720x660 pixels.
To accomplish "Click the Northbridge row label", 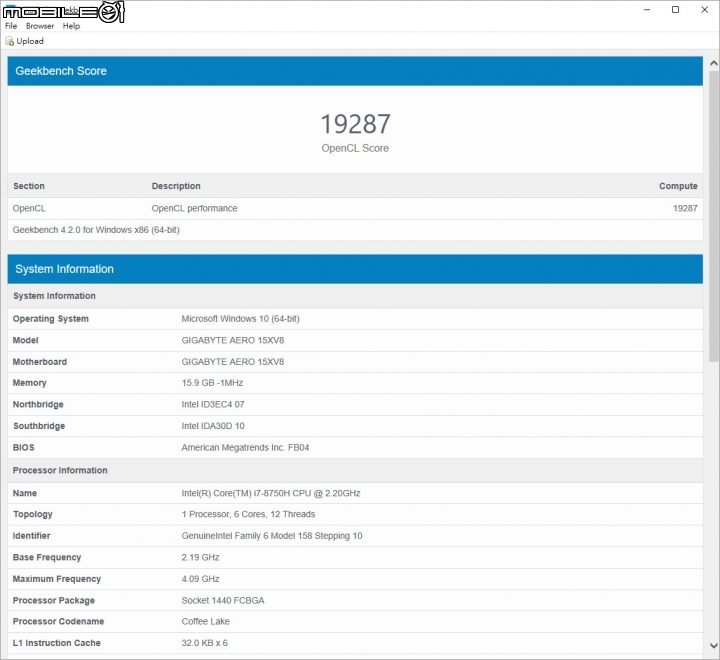I will point(38,405).
